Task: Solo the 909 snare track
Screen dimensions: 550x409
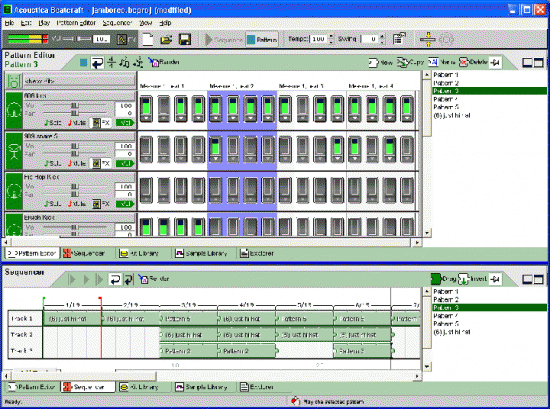Action: (53, 163)
